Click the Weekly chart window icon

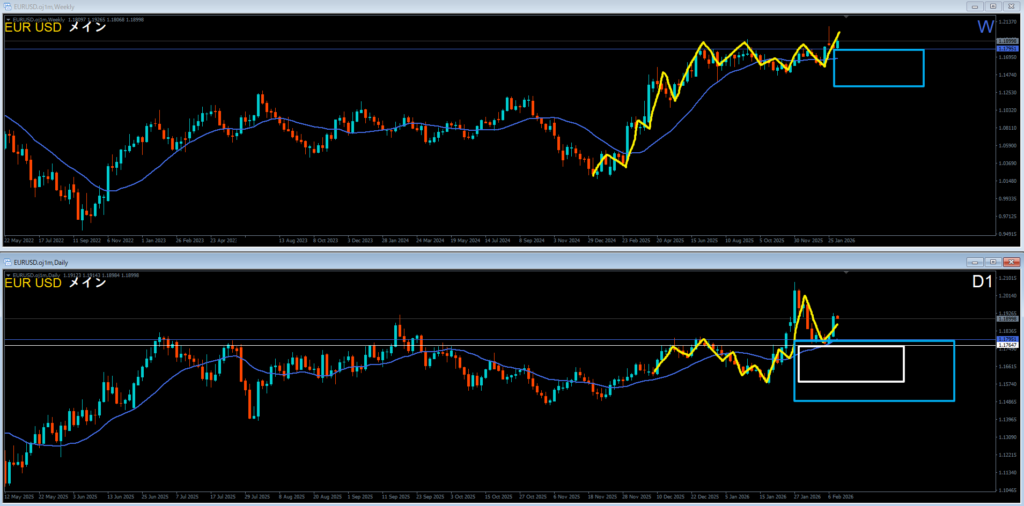coord(8,6)
